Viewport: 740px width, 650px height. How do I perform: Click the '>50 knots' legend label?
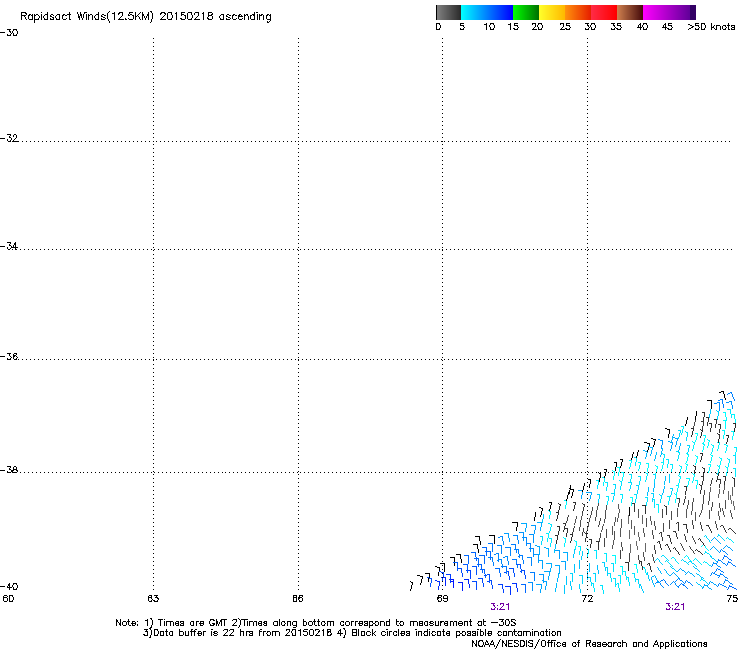[x=711, y=27]
